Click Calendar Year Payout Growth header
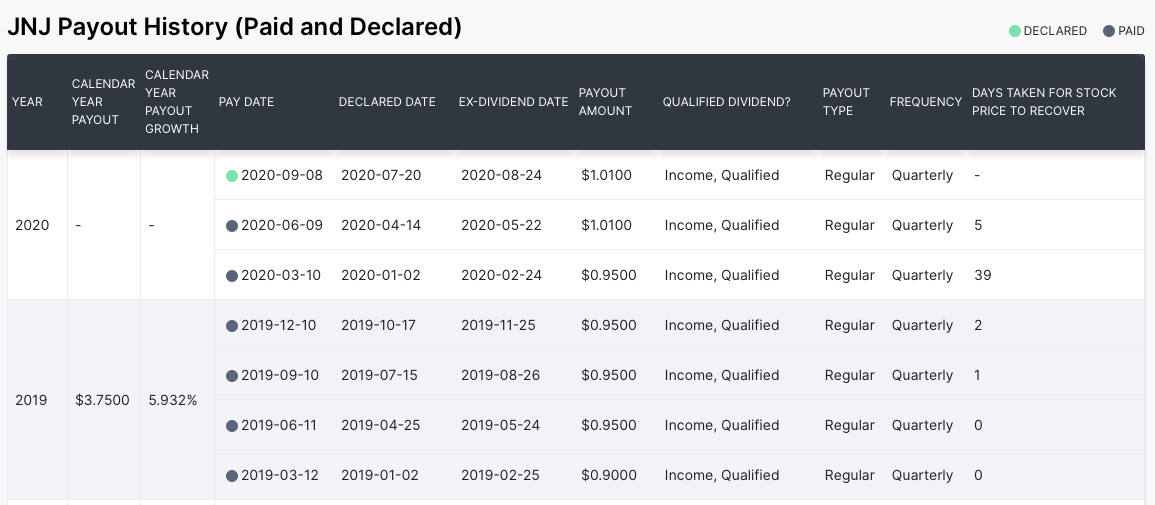Image resolution: width=1155 pixels, height=505 pixels. click(177, 102)
